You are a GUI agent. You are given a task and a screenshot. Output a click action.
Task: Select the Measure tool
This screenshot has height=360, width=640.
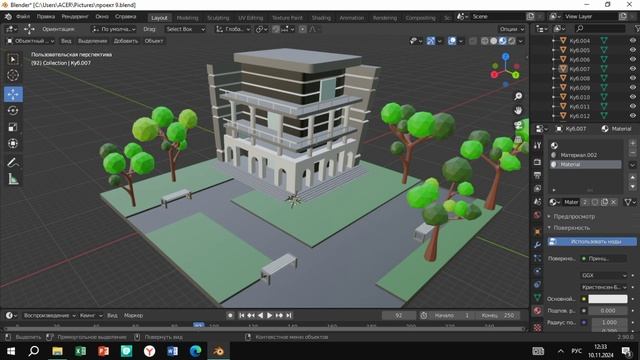(x=13, y=179)
